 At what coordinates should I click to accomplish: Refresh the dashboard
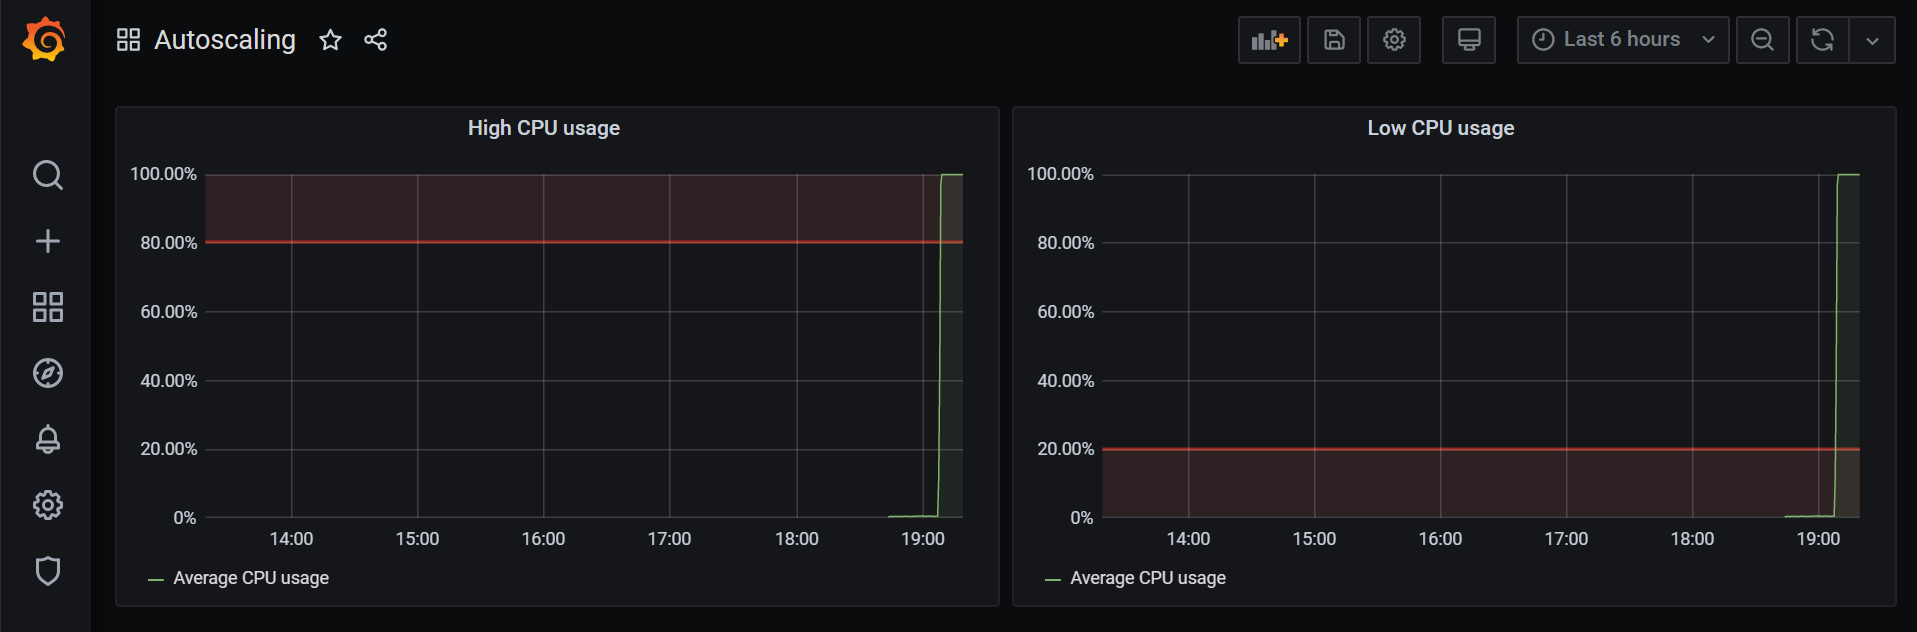point(1822,40)
